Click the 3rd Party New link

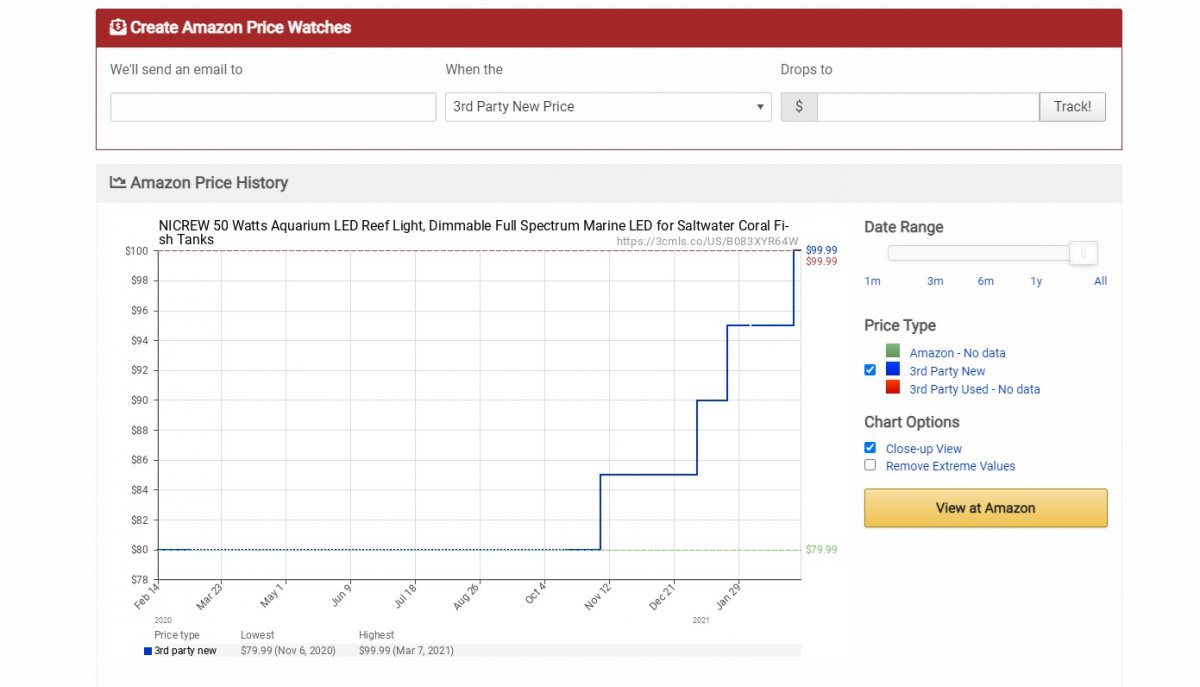click(x=947, y=371)
